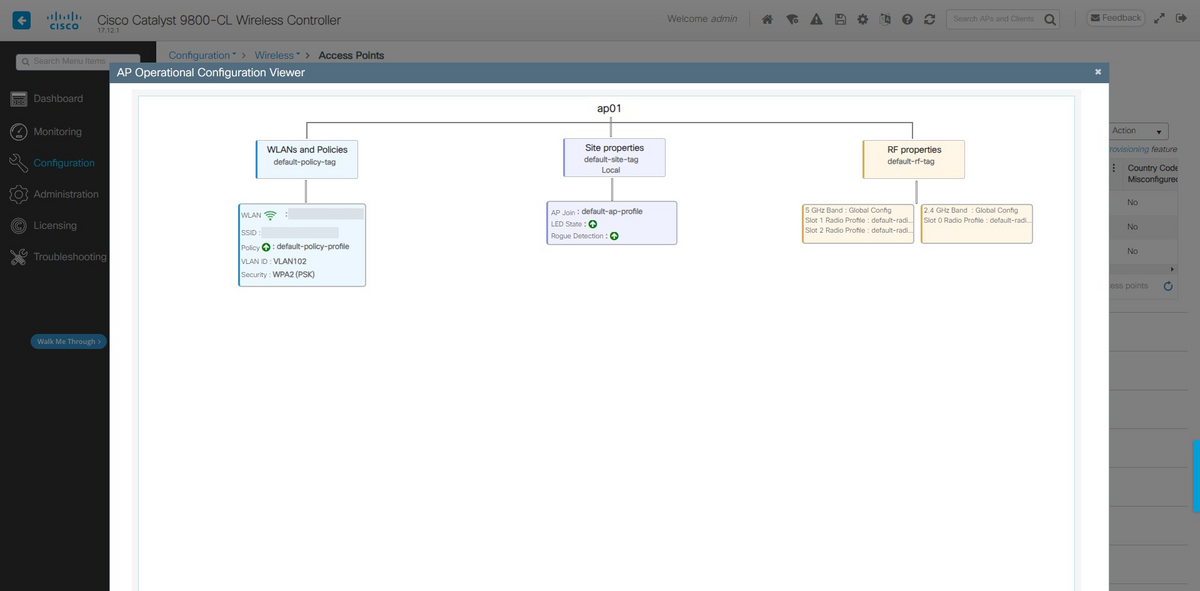
Task: Refresh access points with the circular arrow icon
Action: tap(1167, 285)
